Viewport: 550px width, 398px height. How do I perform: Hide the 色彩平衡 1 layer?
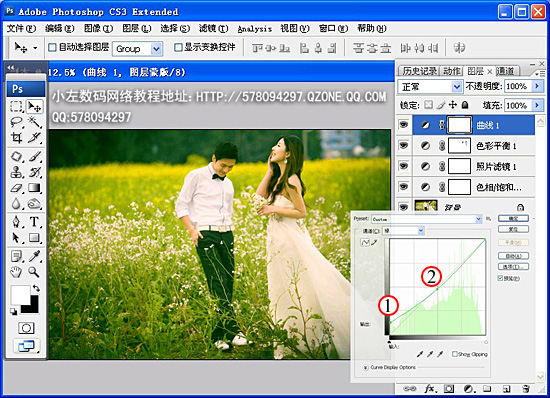404,145
